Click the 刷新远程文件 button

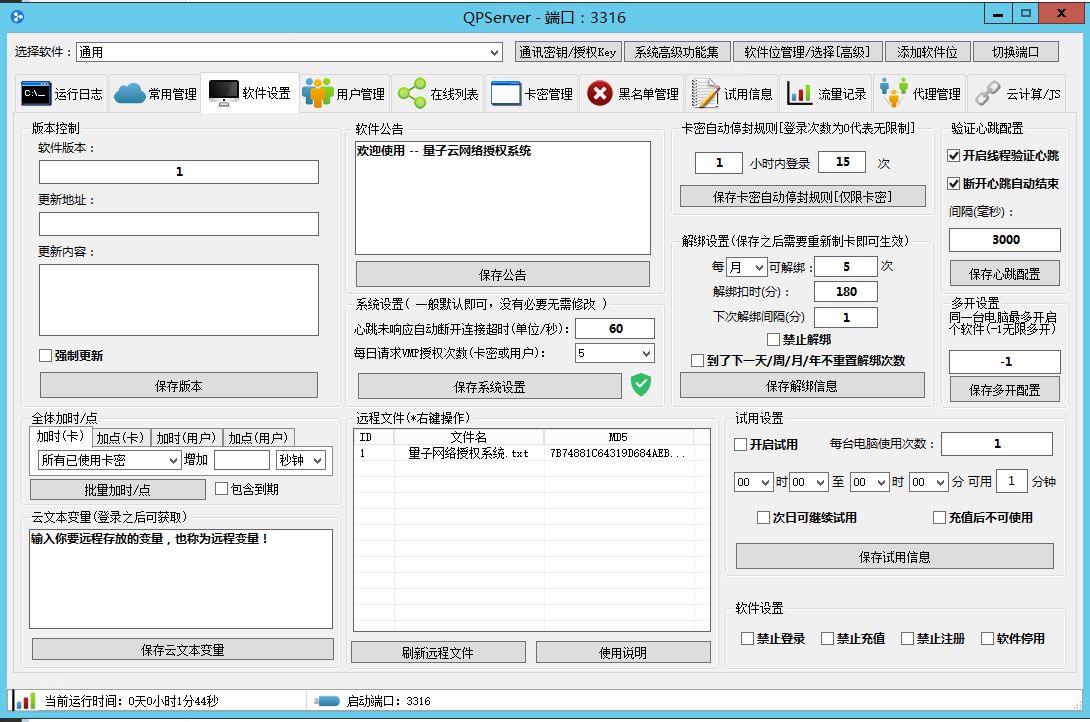(x=438, y=652)
